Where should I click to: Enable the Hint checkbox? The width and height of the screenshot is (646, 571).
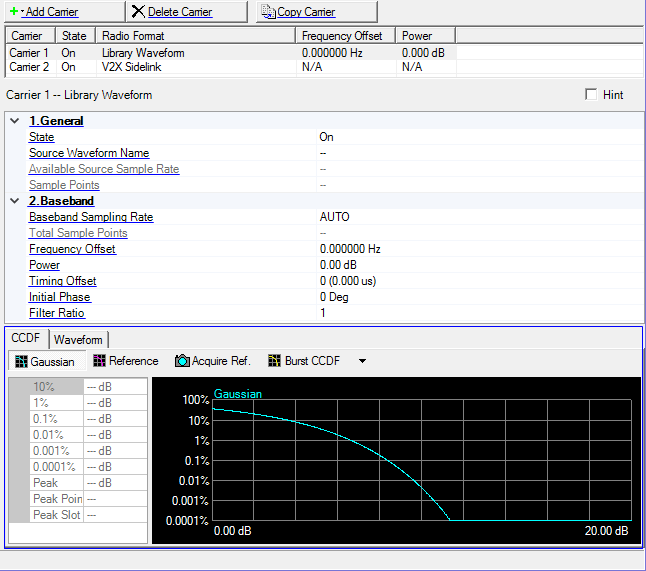(592, 95)
